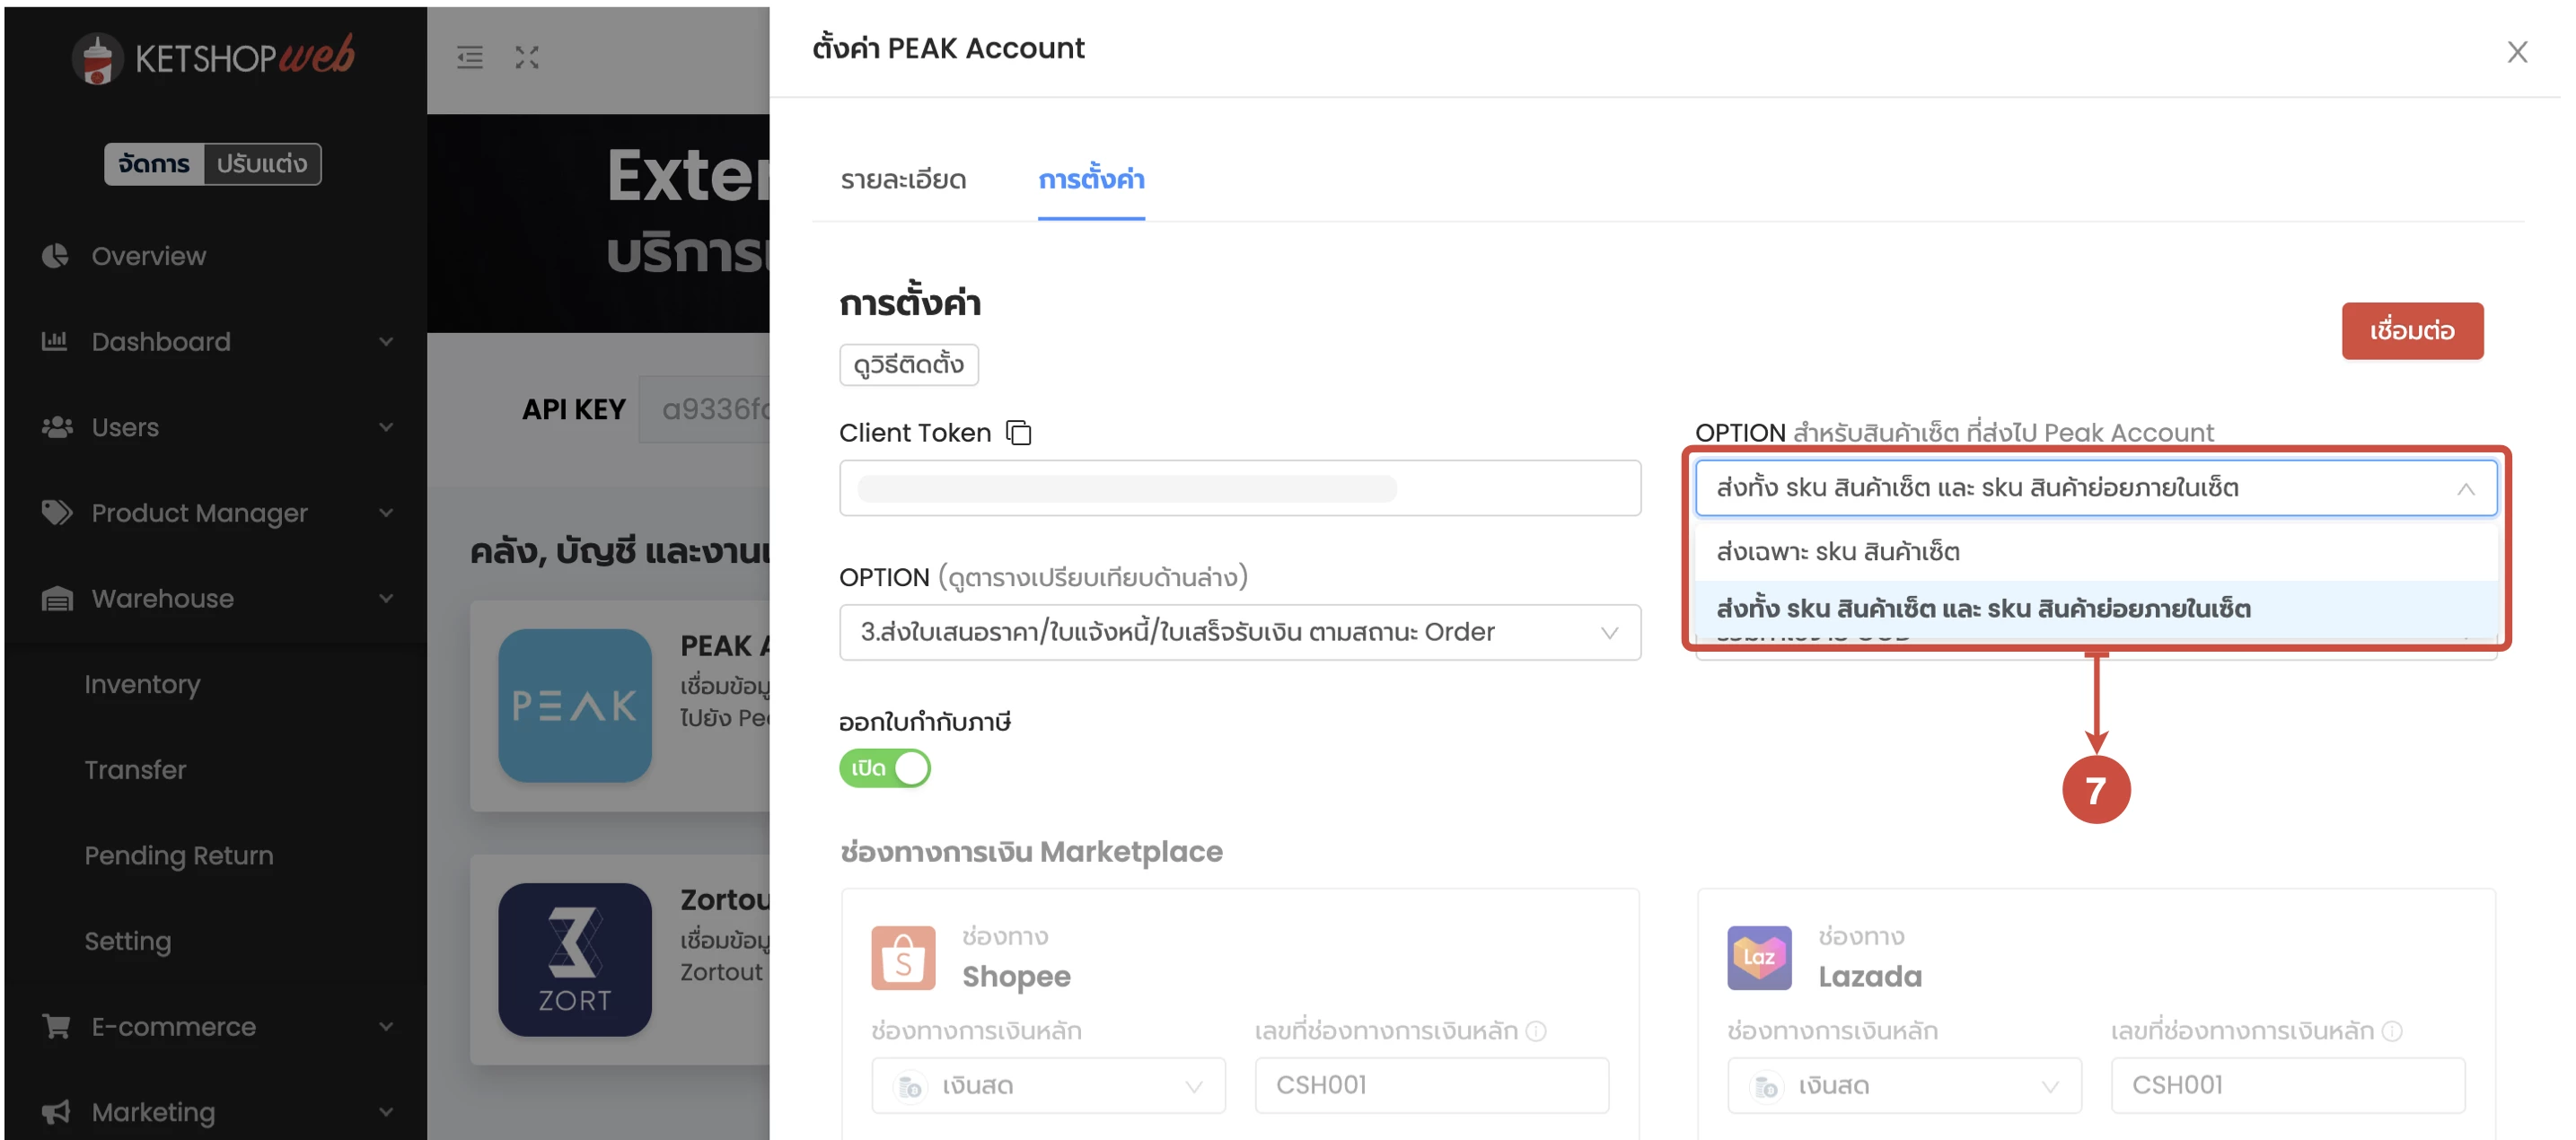Click the Marketing megaphone icon
The height and width of the screenshot is (1140, 2576).
57,1112
